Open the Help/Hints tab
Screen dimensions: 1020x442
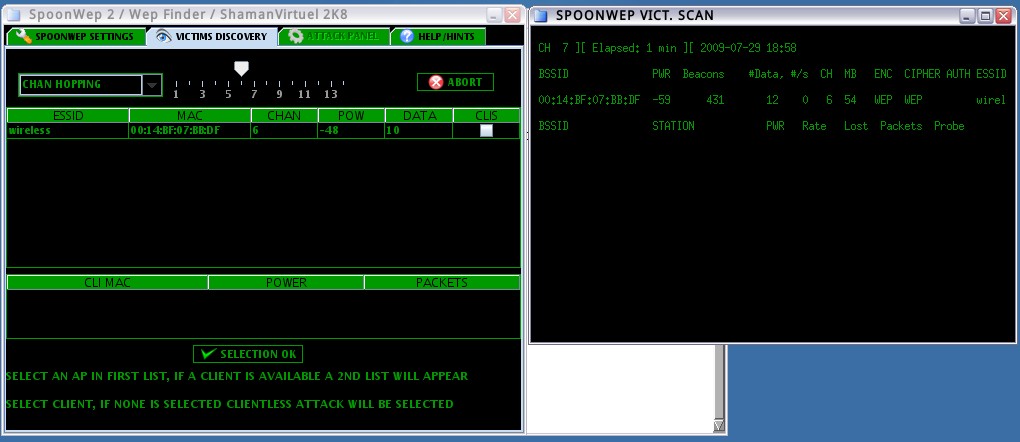pos(438,36)
